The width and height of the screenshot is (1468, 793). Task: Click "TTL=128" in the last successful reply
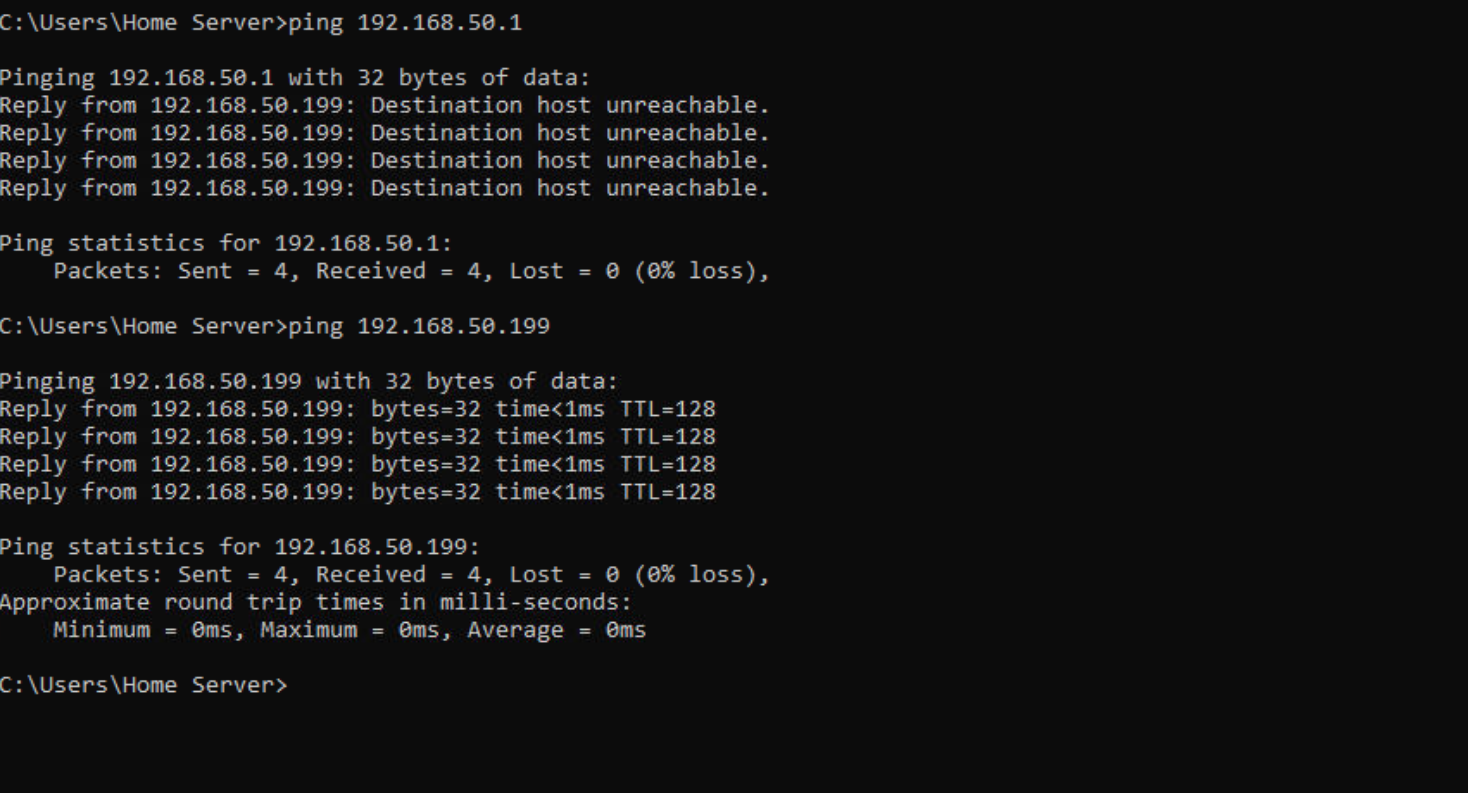667,492
